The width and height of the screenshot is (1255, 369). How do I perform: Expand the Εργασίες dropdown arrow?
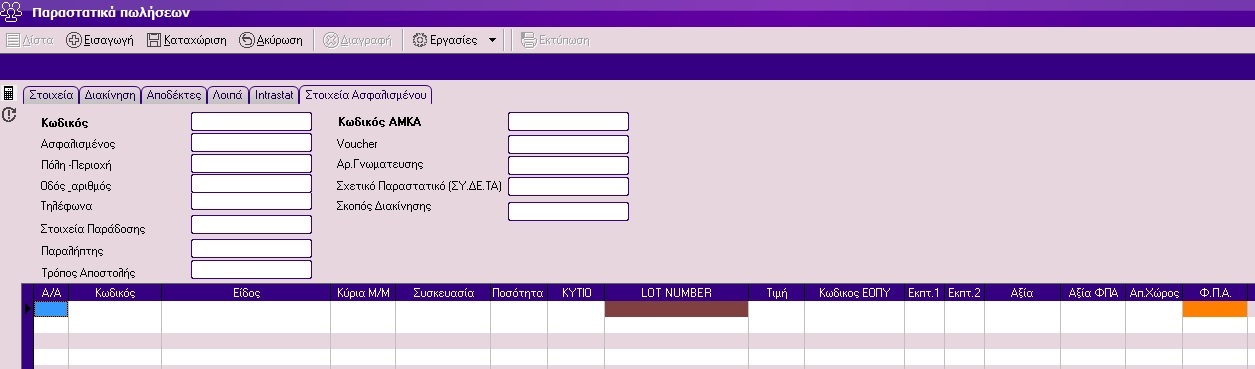click(493, 41)
